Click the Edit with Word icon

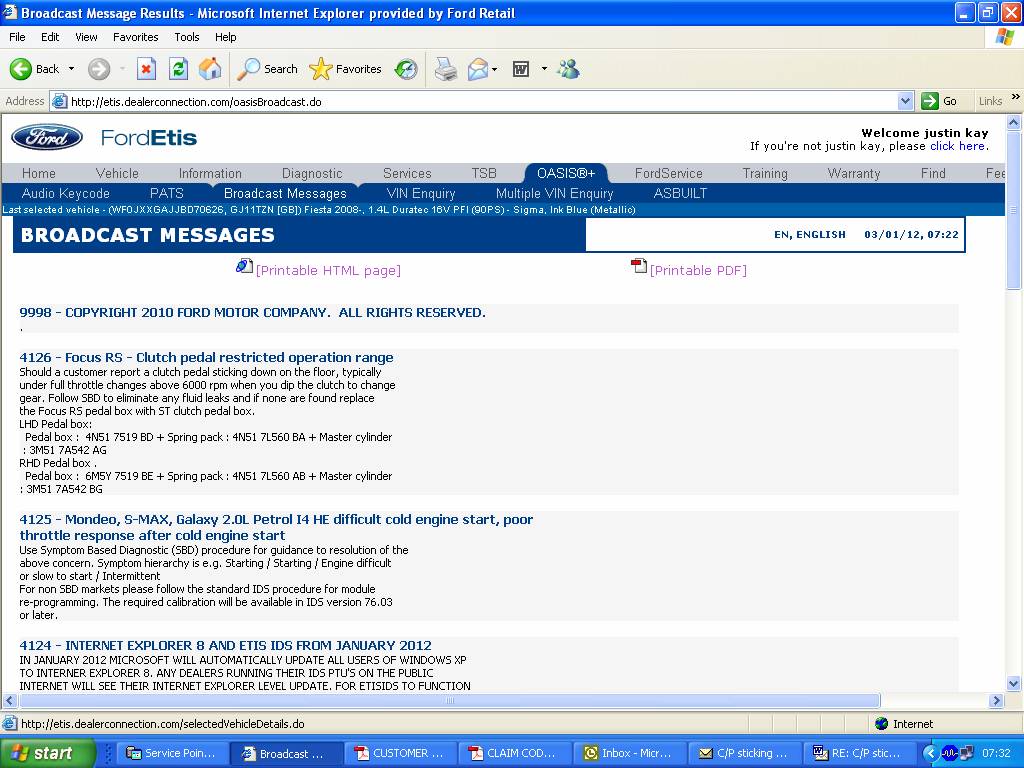tap(520, 69)
